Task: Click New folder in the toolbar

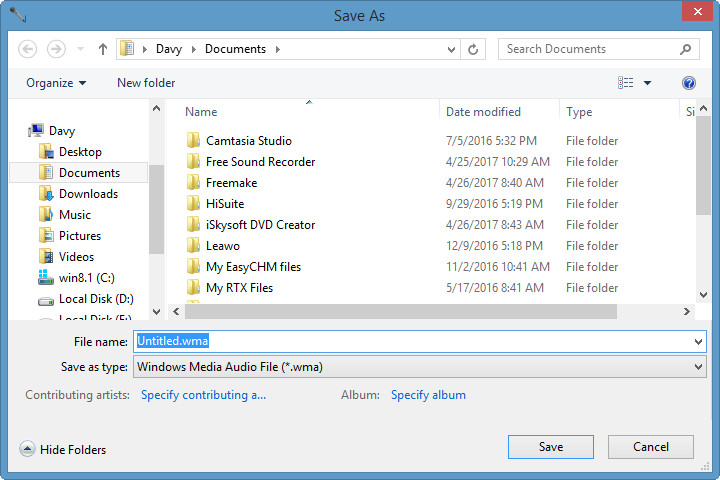Action: click(146, 83)
